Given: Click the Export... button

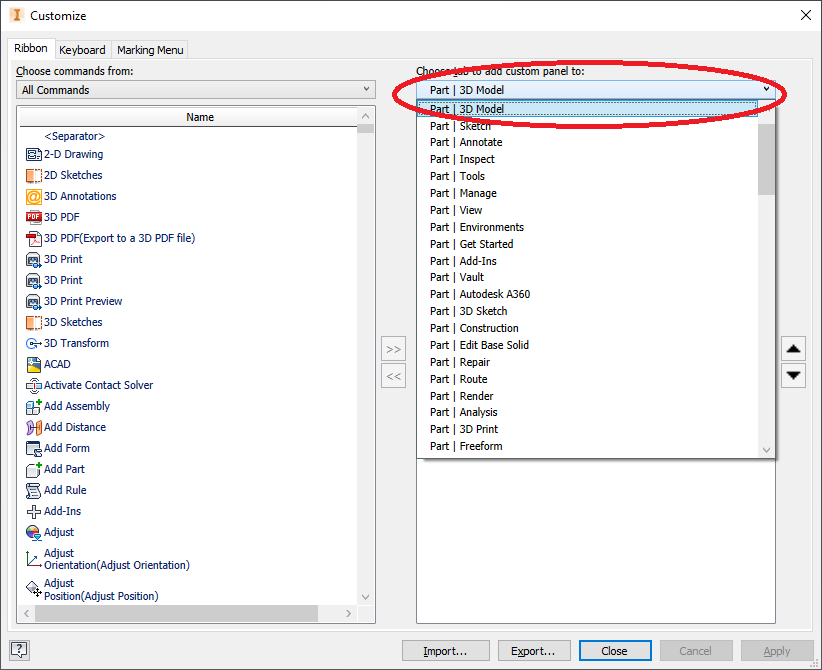Looking at the screenshot, I should (534, 651).
